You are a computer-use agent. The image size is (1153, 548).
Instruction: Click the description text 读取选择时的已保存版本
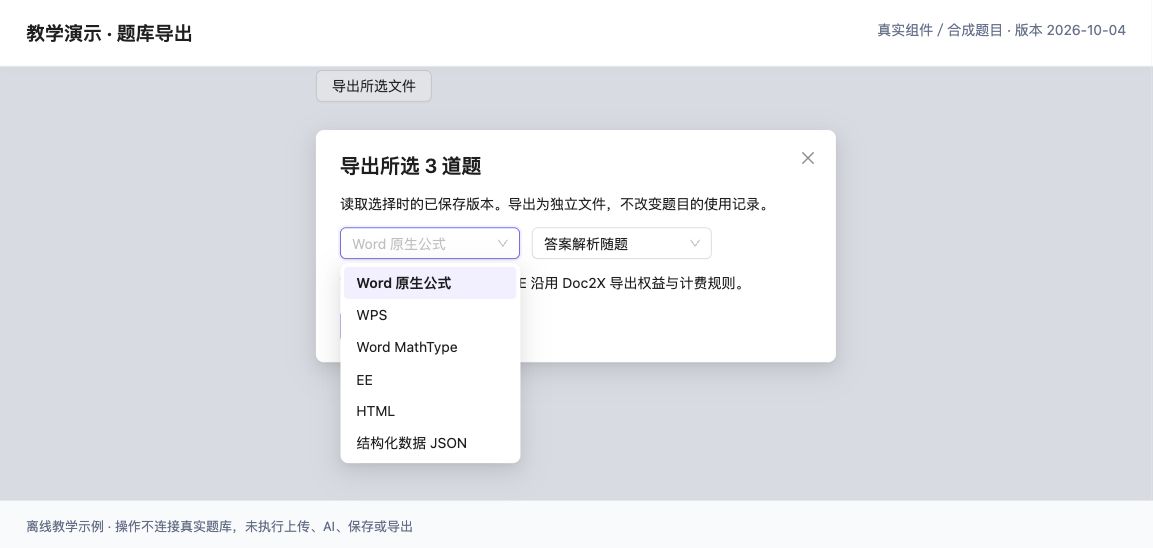click(x=418, y=204)
